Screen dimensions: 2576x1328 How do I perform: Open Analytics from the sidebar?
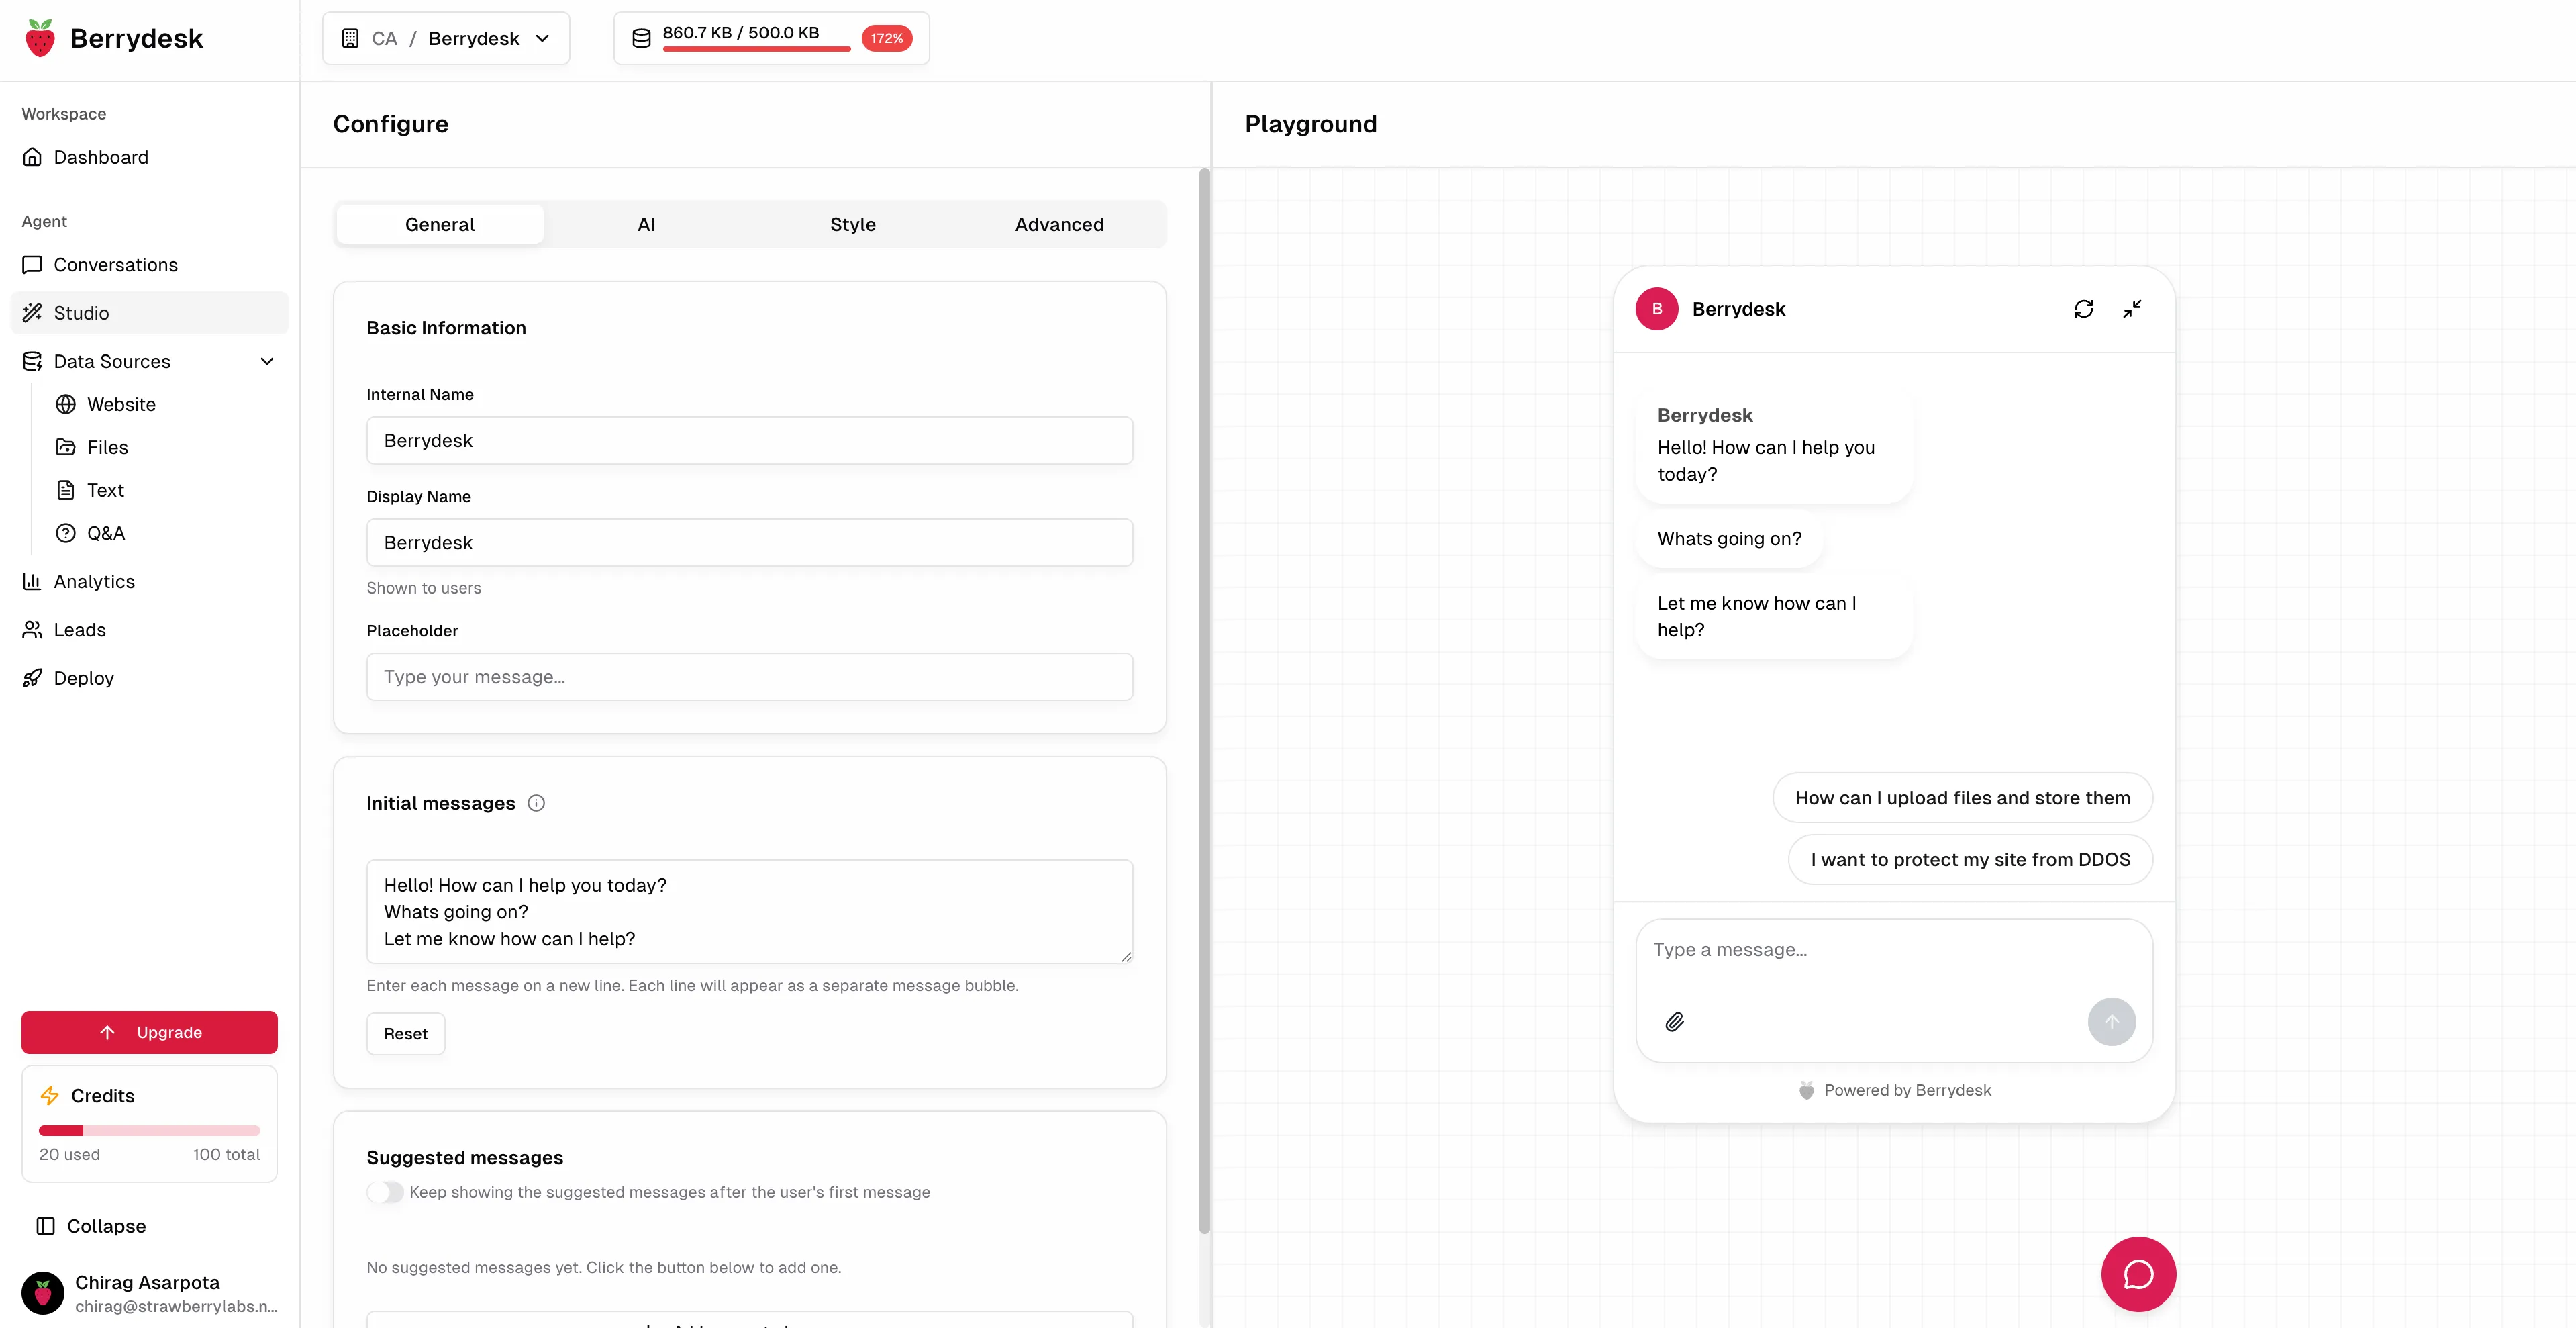coord(94,581)
